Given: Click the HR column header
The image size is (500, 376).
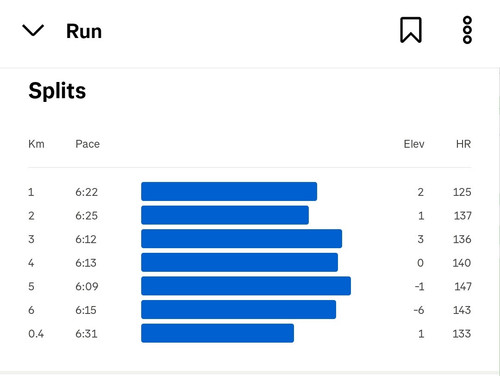Looking at the screenshot, I should 463,144.
